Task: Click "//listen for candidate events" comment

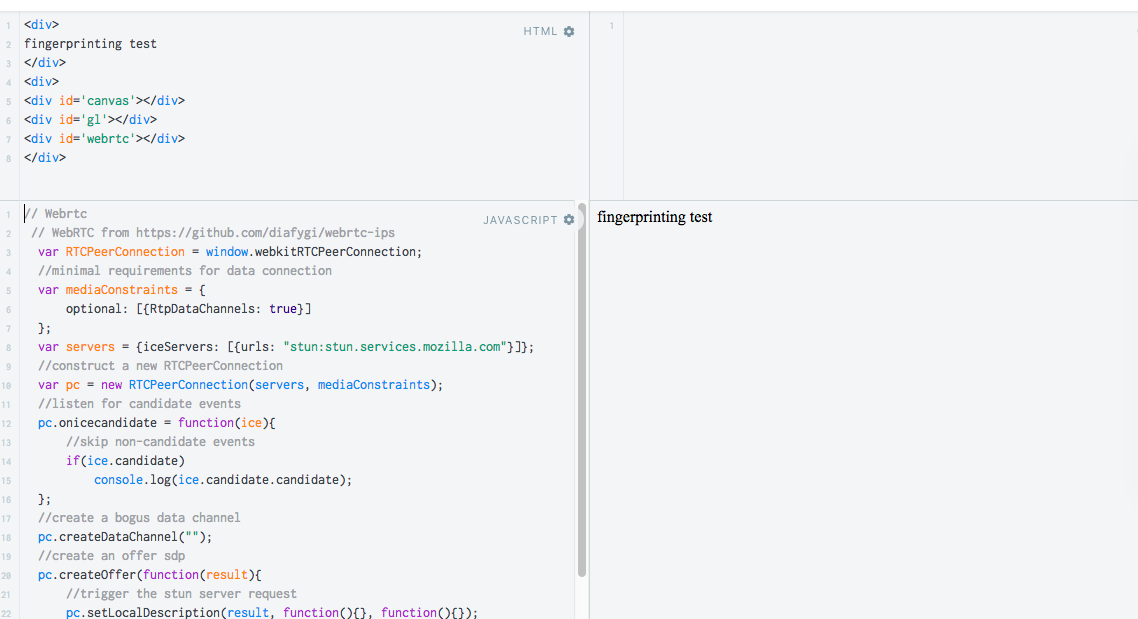Action: click(139, 403)
